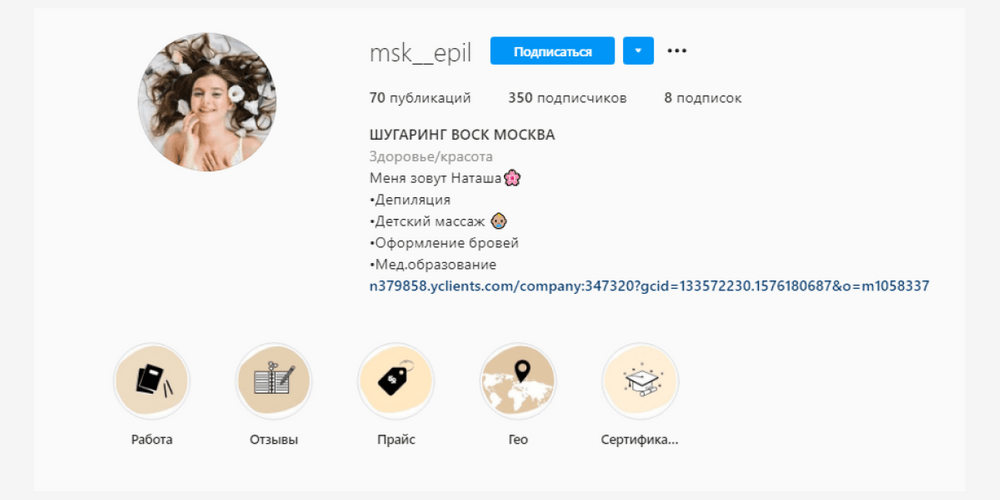Select the 70 публикаций posts counter
Viewport: 1000px width, 500px height.
(420, 98)
